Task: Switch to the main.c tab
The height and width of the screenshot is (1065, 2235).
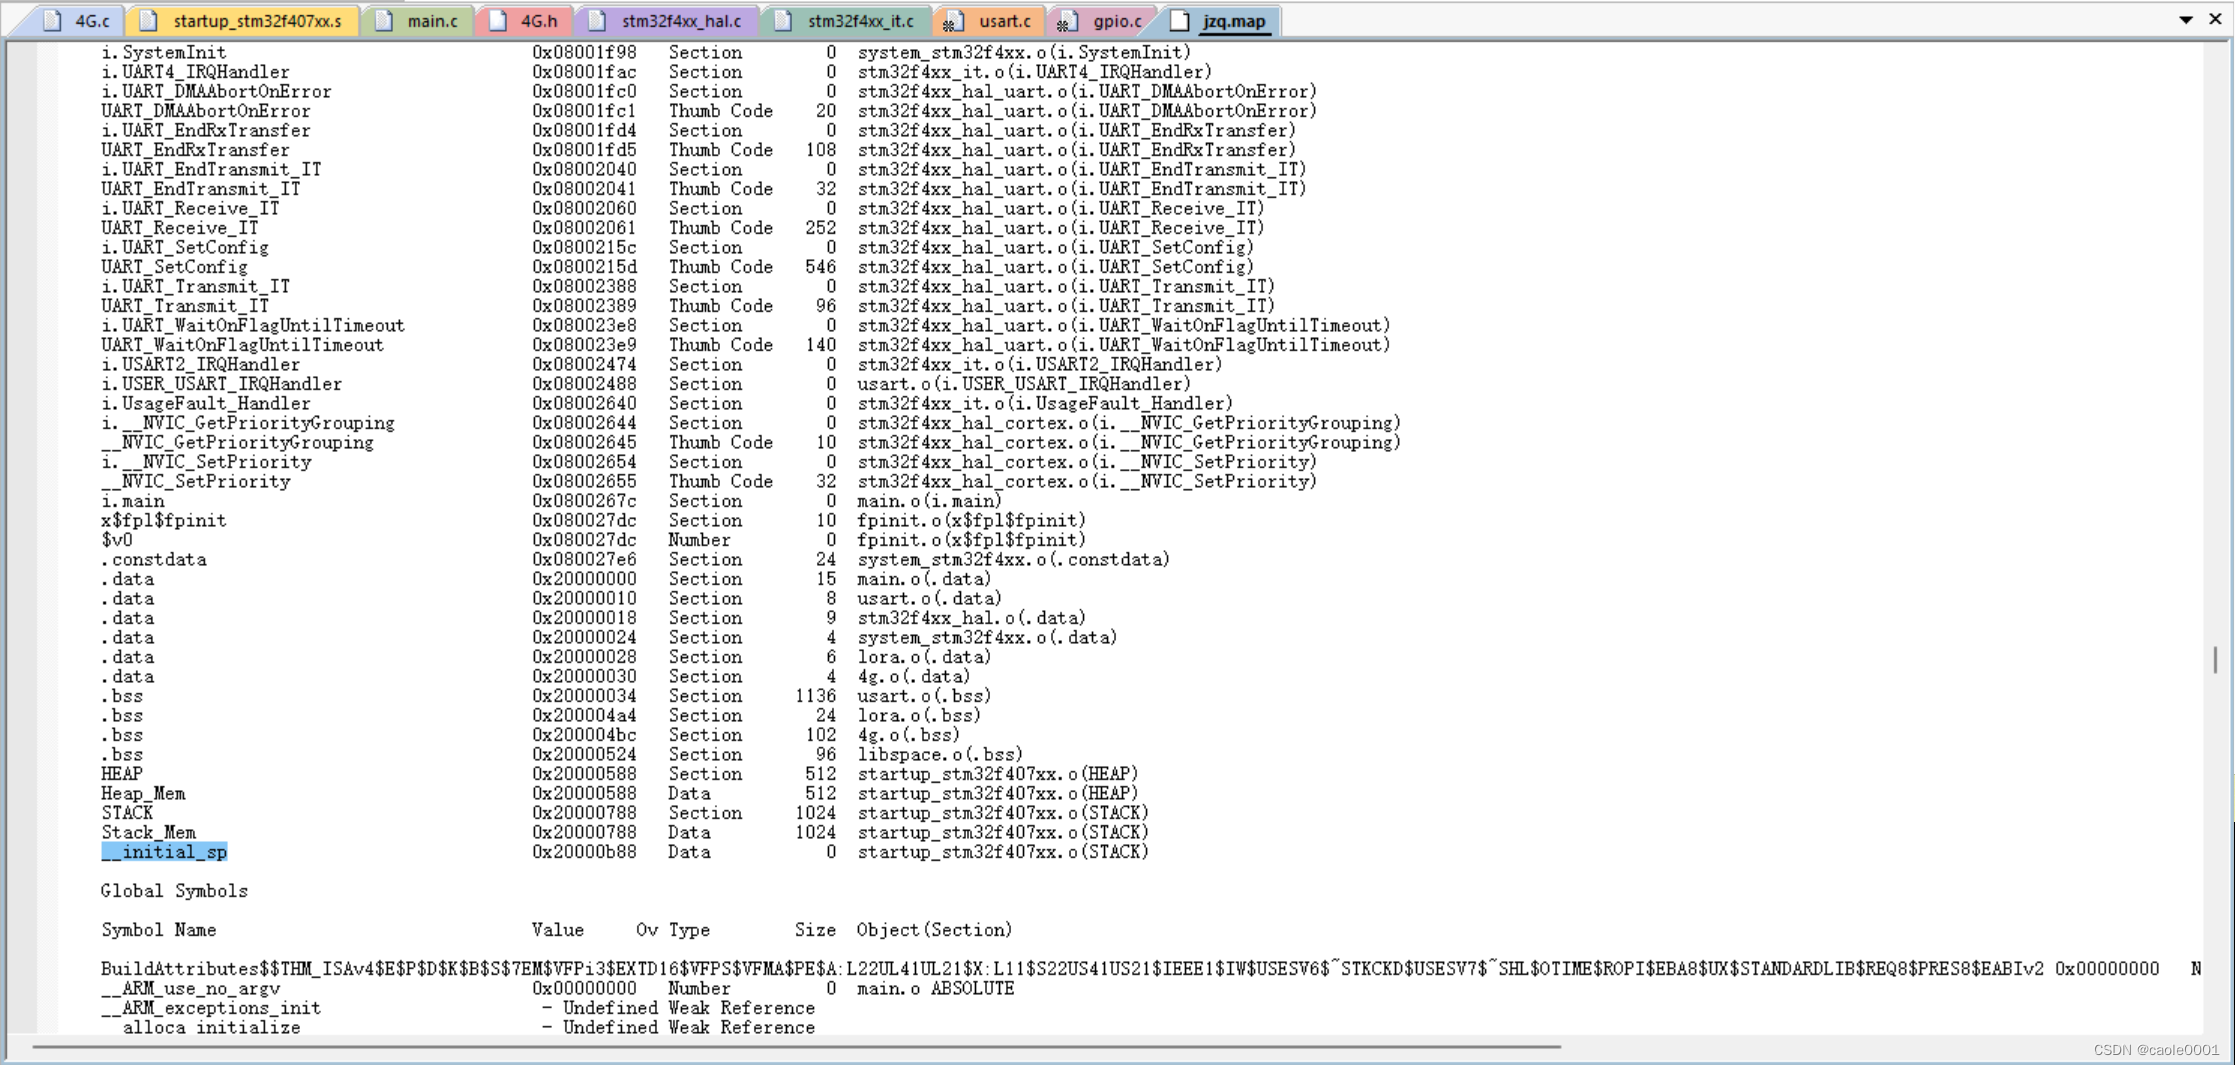Action: (x=418, y=21)
